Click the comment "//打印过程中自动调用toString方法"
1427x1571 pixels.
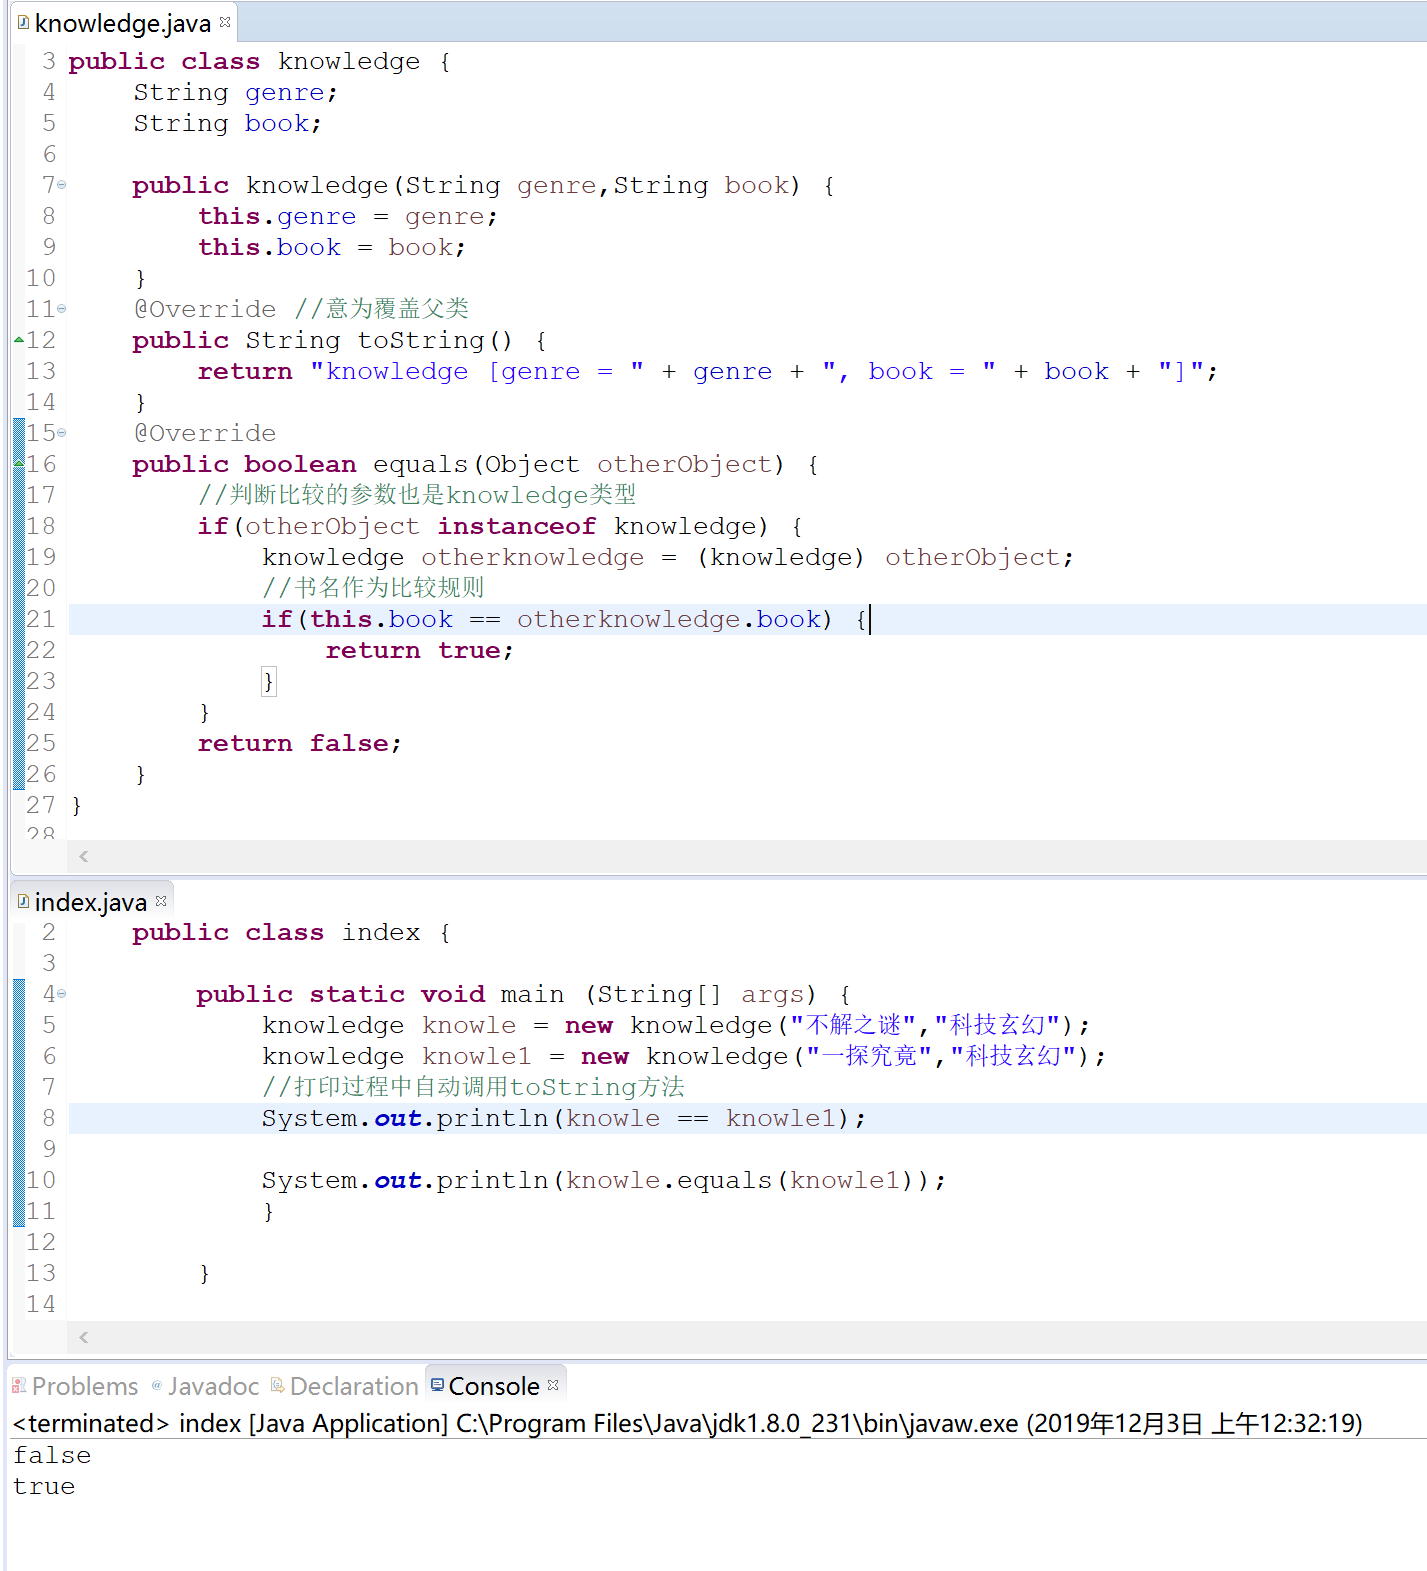[473, 1087]
